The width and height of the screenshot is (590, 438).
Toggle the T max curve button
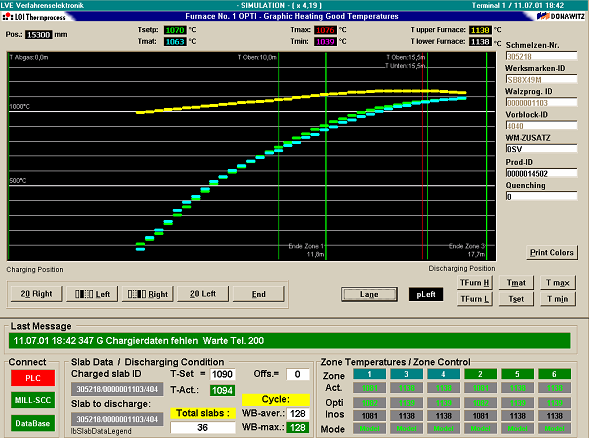point(558,283)
